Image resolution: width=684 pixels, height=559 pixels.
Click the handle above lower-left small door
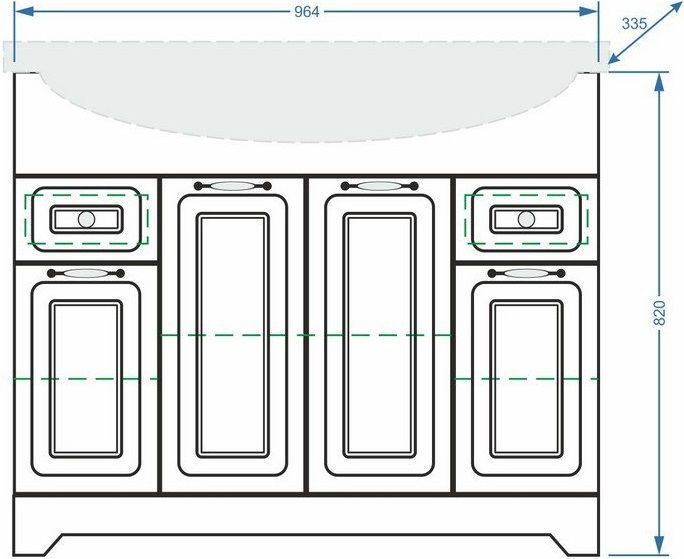86,272
